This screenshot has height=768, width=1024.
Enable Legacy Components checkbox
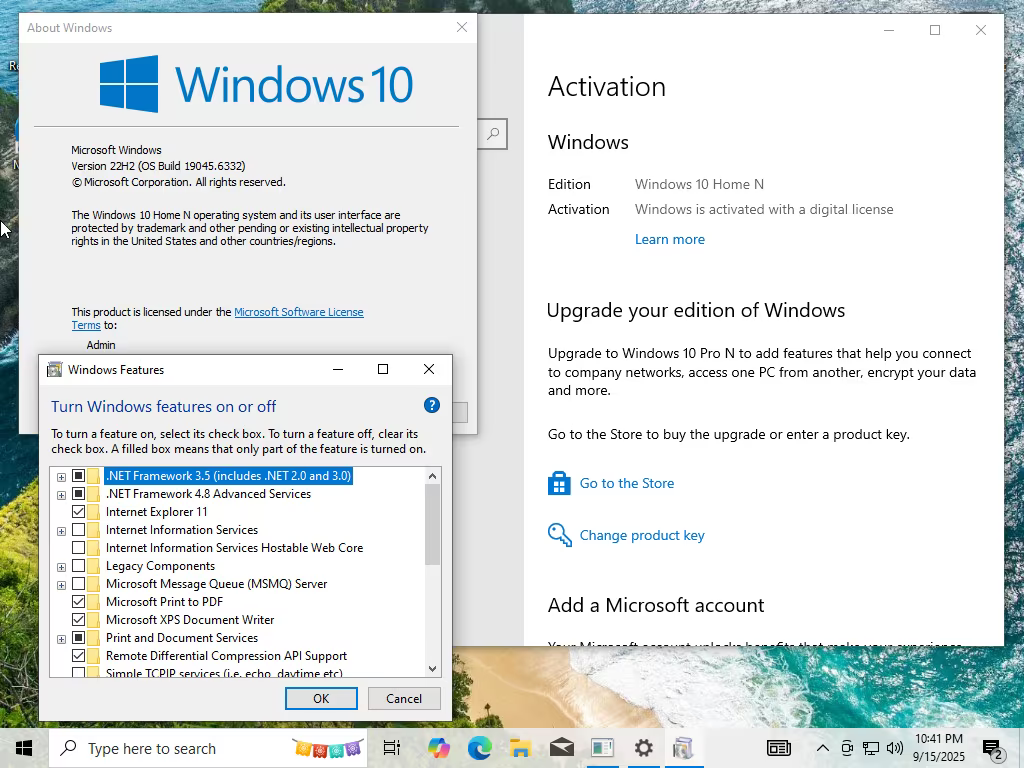point(78,566)
